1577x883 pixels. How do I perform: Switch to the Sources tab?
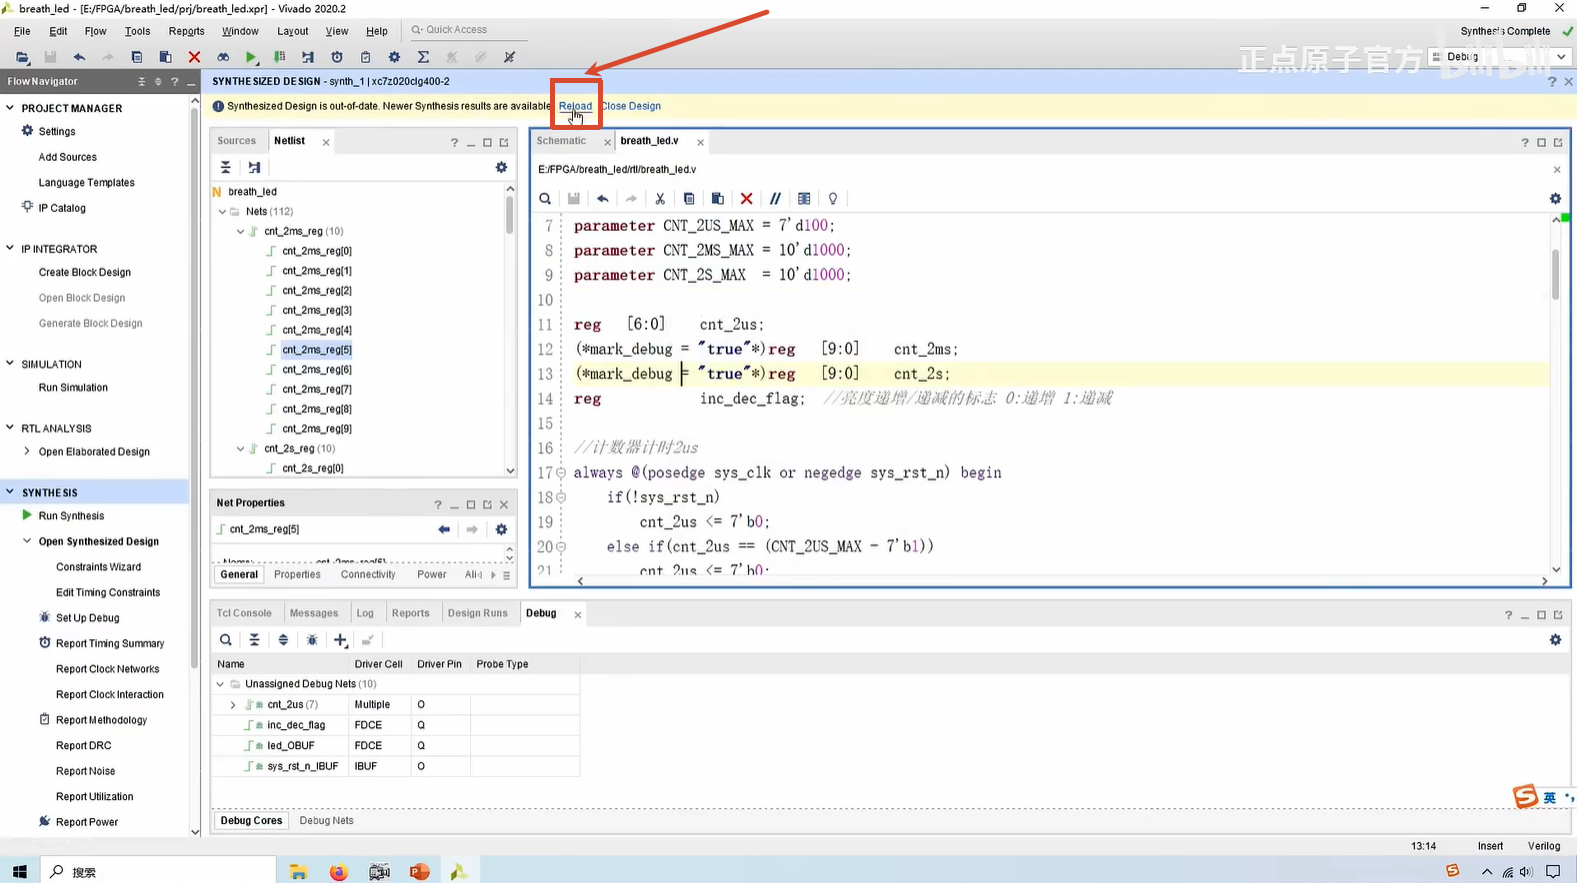point(237,141)
